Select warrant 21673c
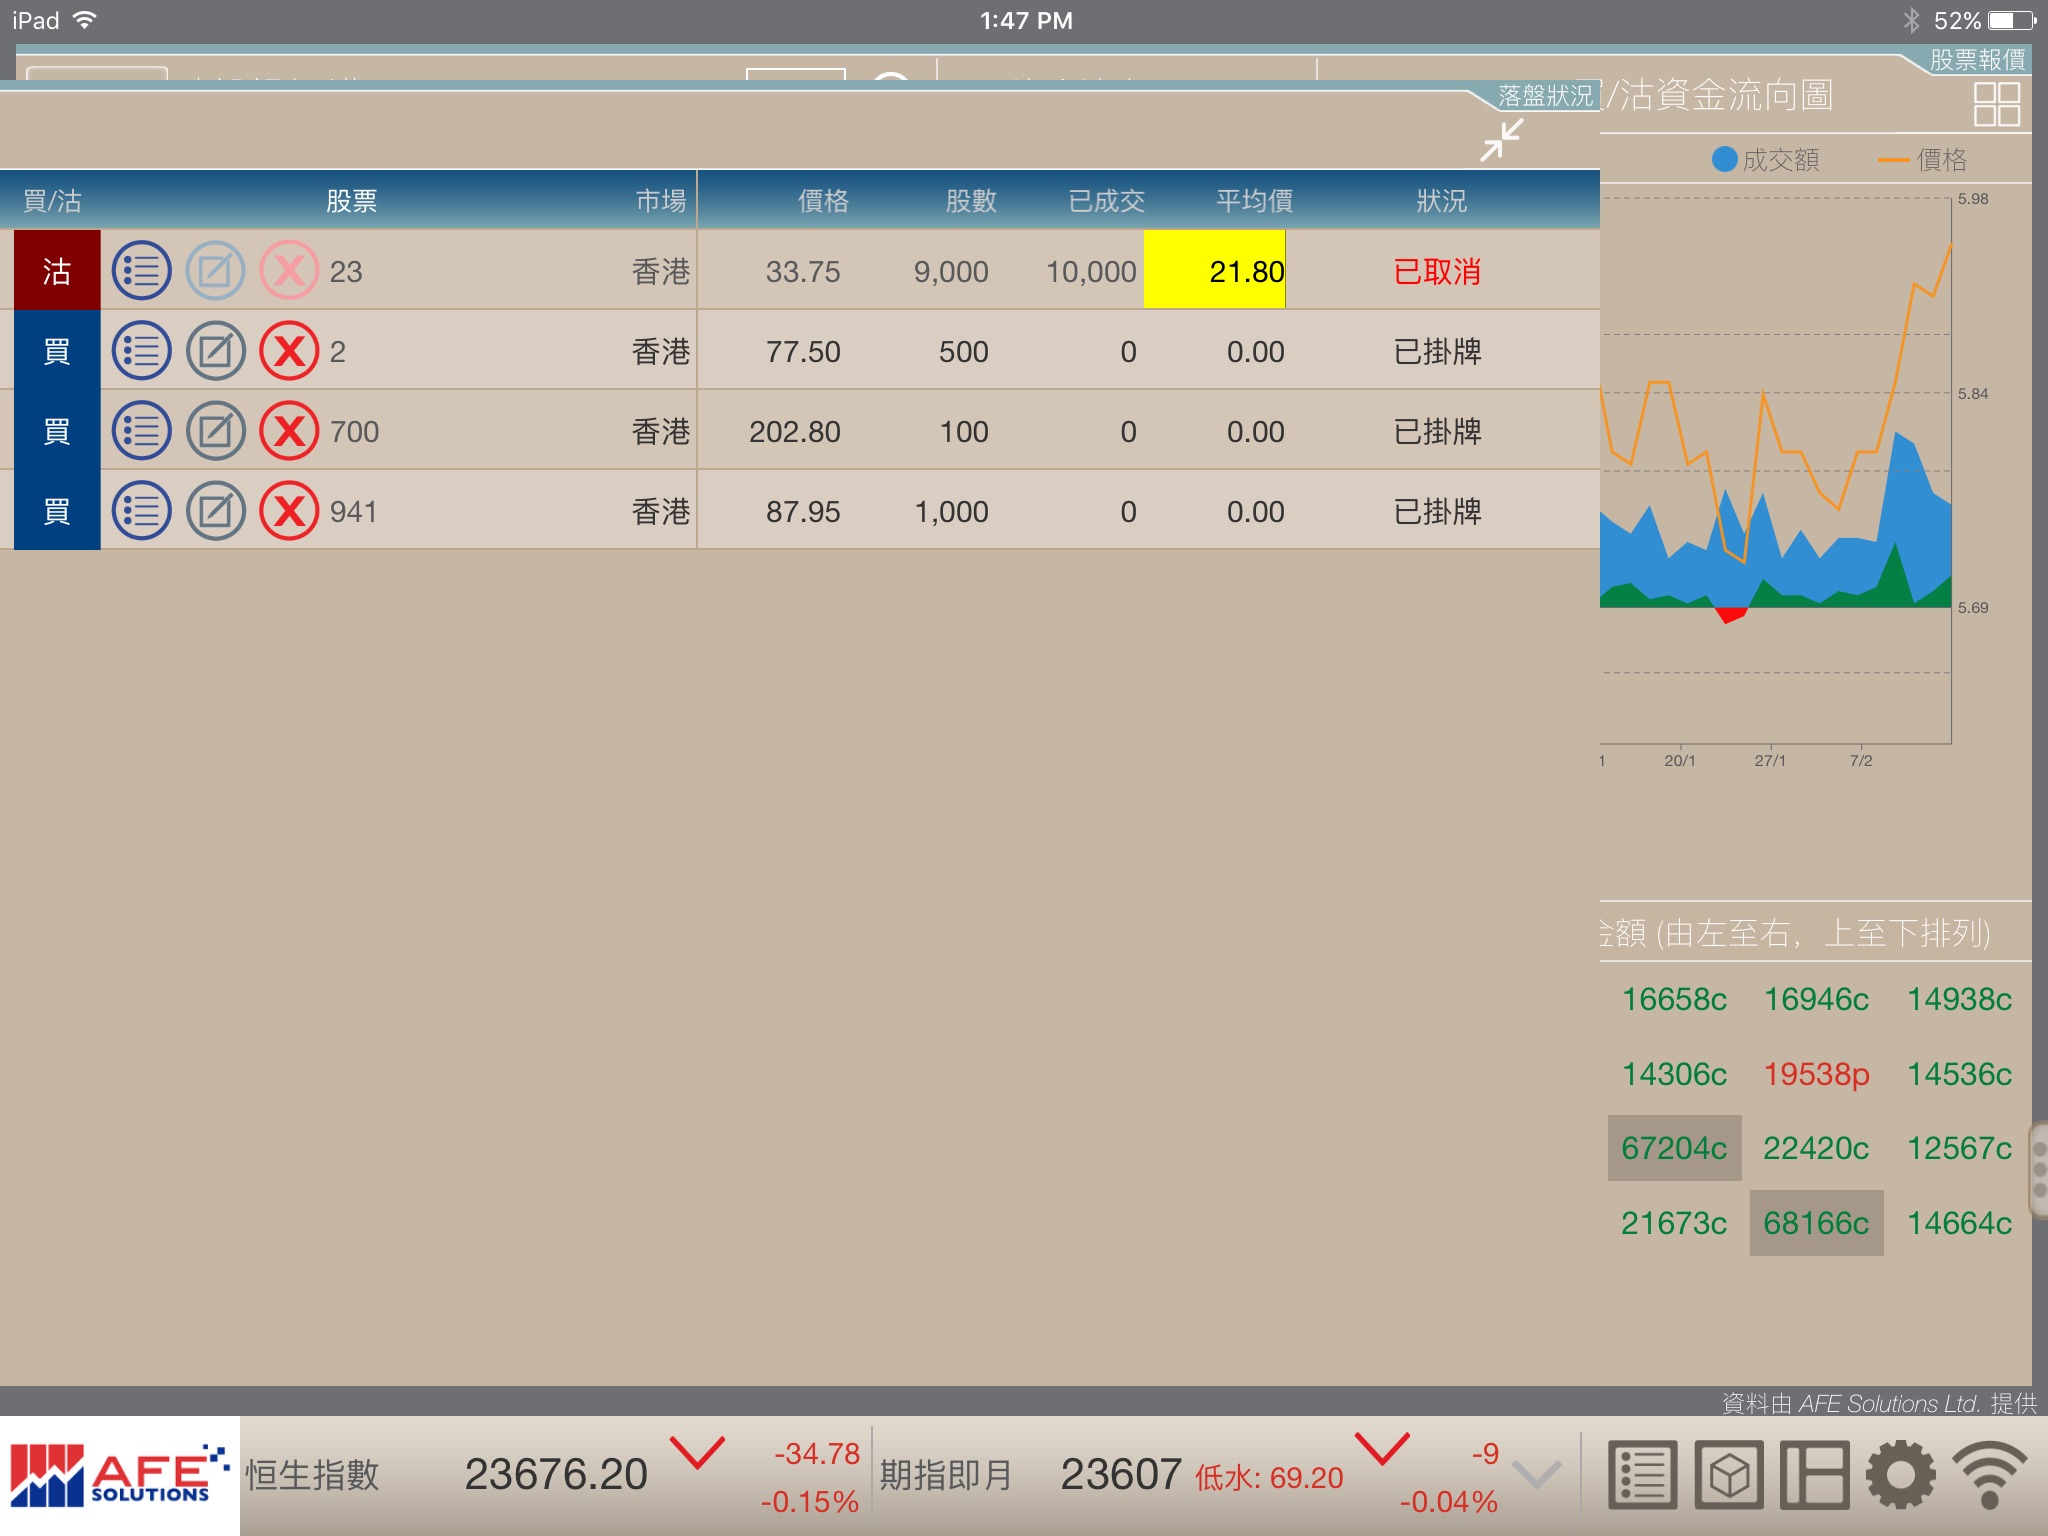The height and width of the screenshot is (1536, 2048). [x=1674, y=1223]
